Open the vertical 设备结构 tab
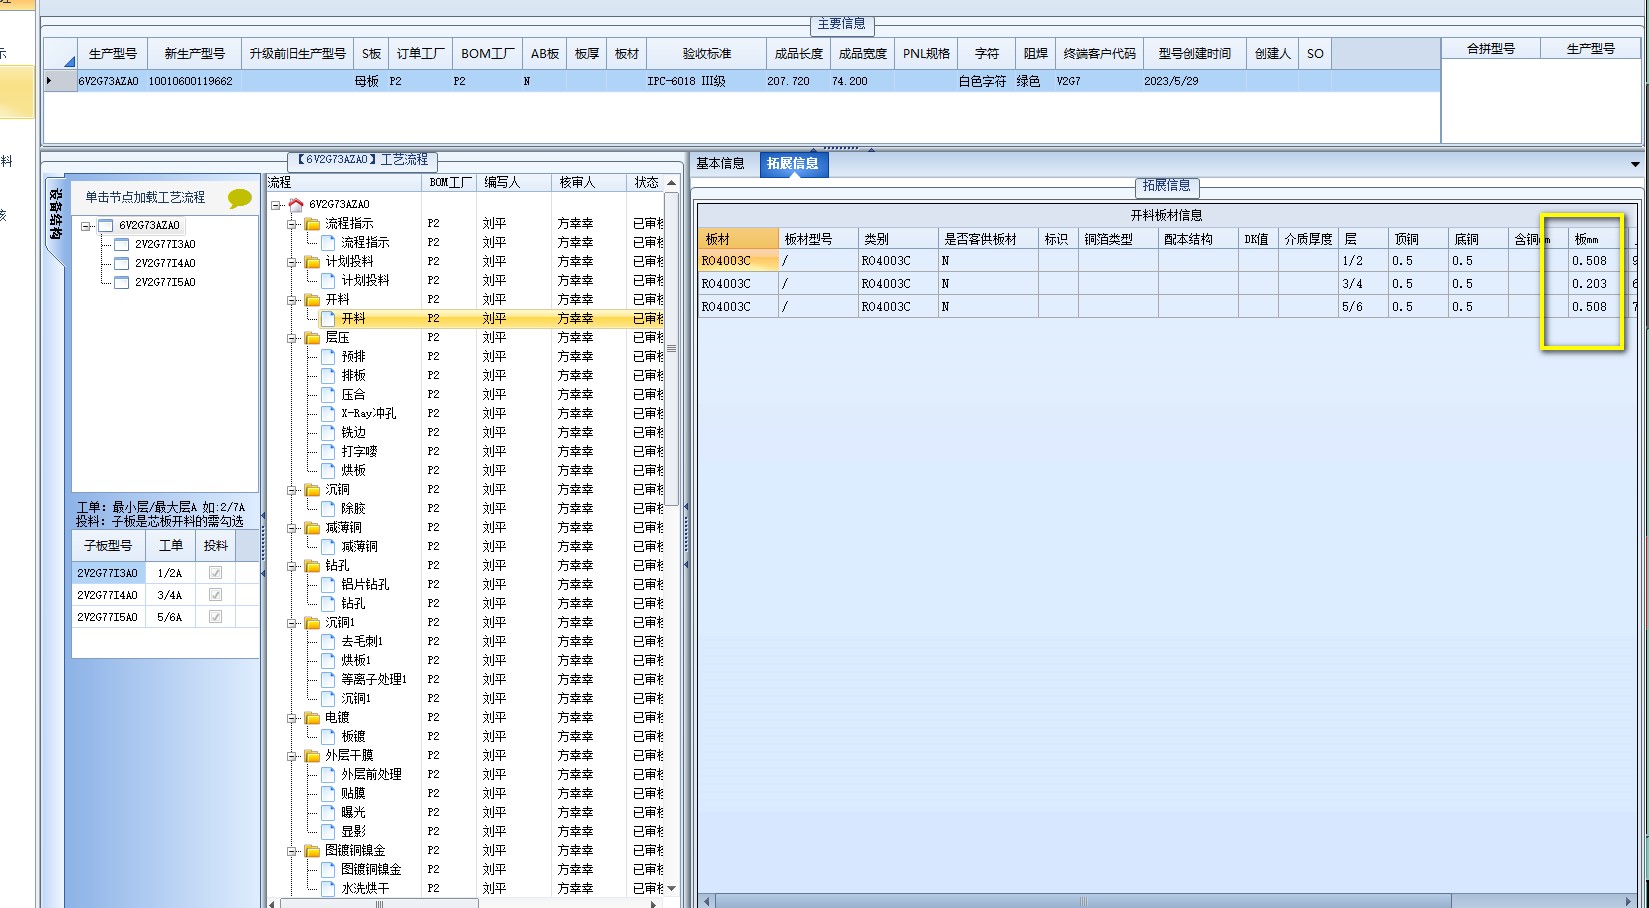 coord(56,216)
